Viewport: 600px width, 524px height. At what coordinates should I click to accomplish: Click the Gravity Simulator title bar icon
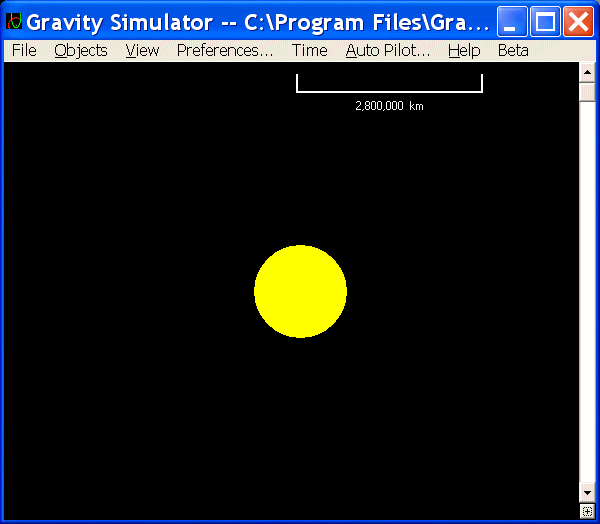[14, 21]
